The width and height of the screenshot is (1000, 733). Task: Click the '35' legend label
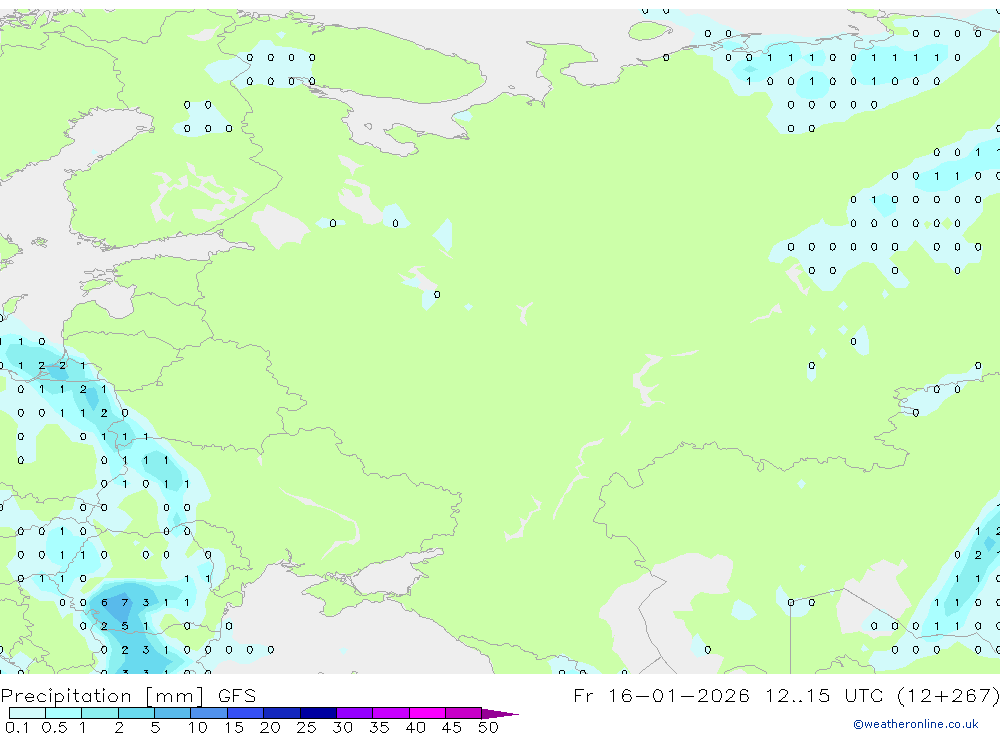pos(379,727)
